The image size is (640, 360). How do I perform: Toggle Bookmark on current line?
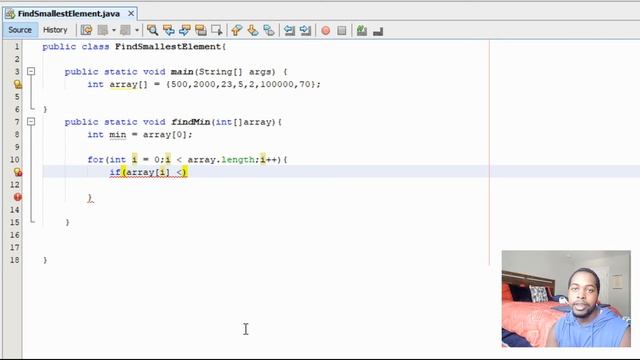point(269,30)
